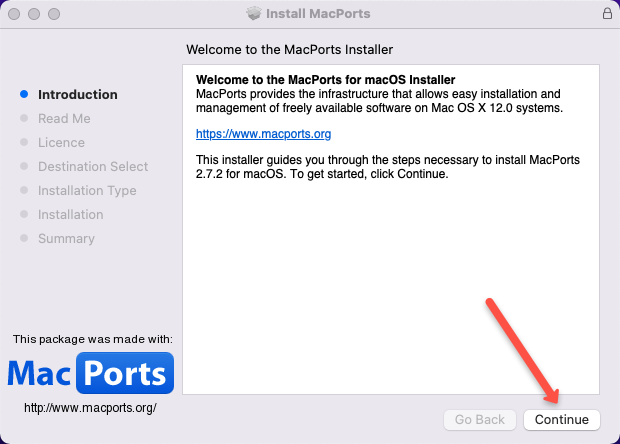620x444 pixels.
Task: Click the disabled Go Back button
Action: click(x=480, y=419)
